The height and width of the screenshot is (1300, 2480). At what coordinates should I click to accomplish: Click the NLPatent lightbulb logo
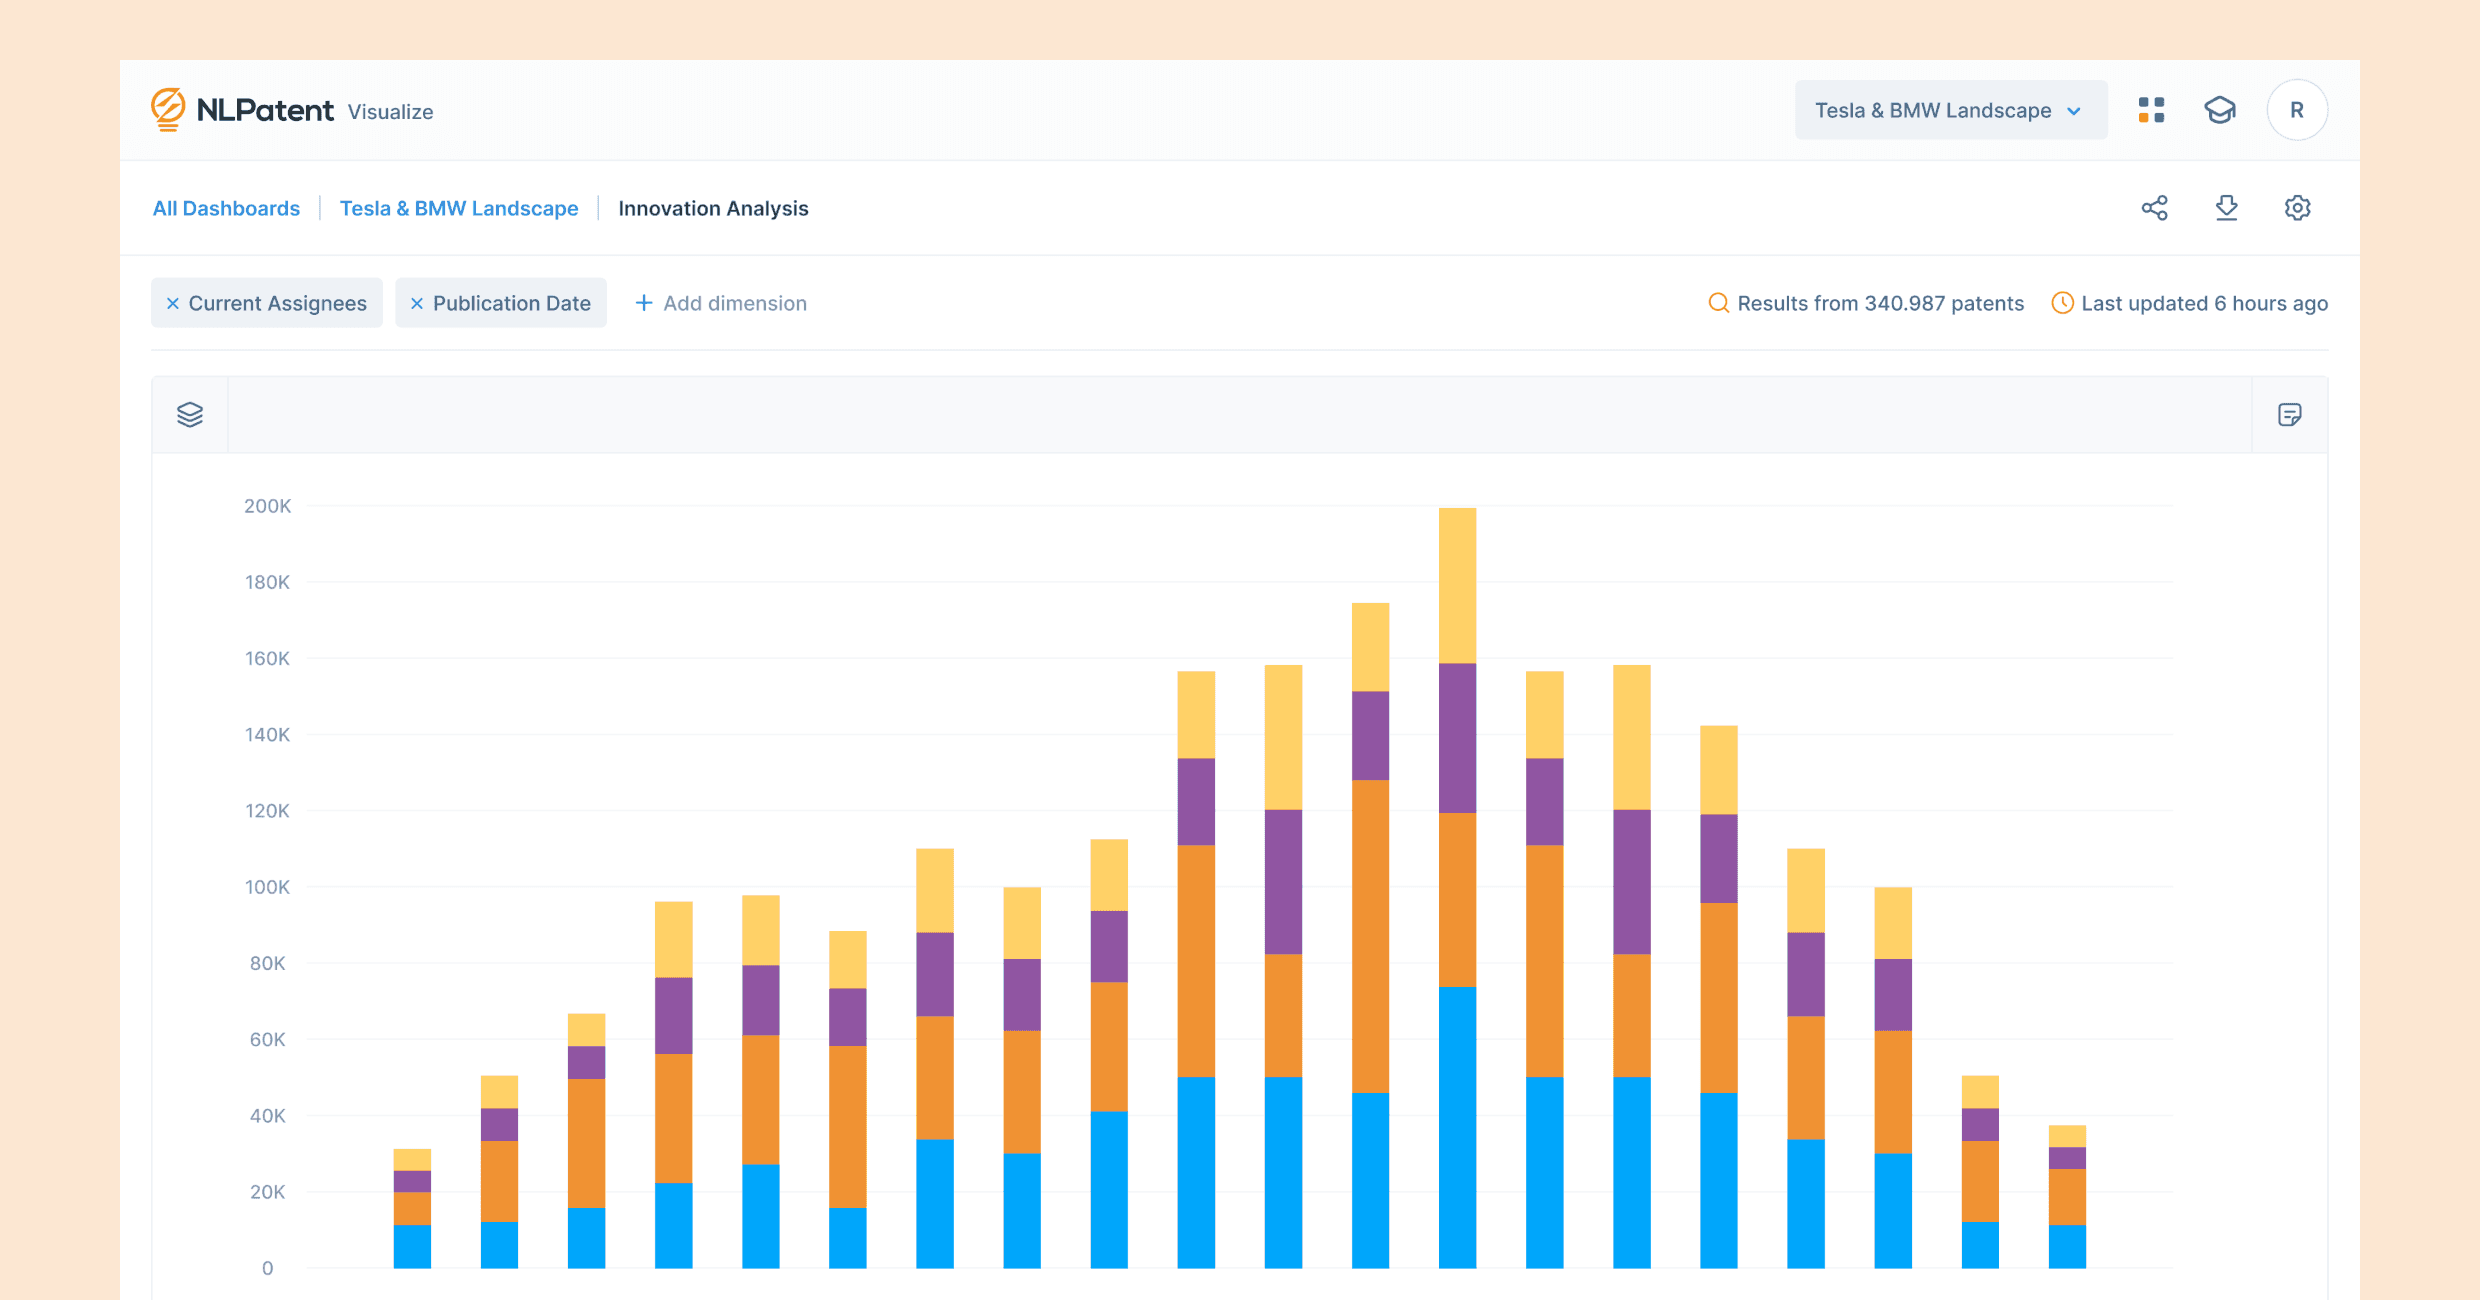168,110
